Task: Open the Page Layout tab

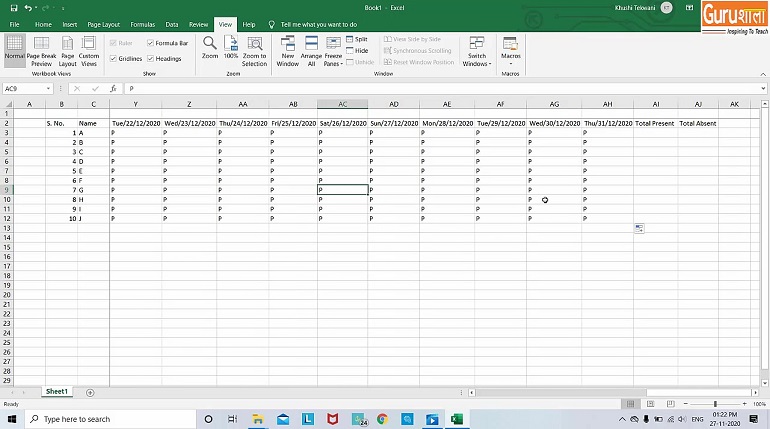Action: [103, 24]
